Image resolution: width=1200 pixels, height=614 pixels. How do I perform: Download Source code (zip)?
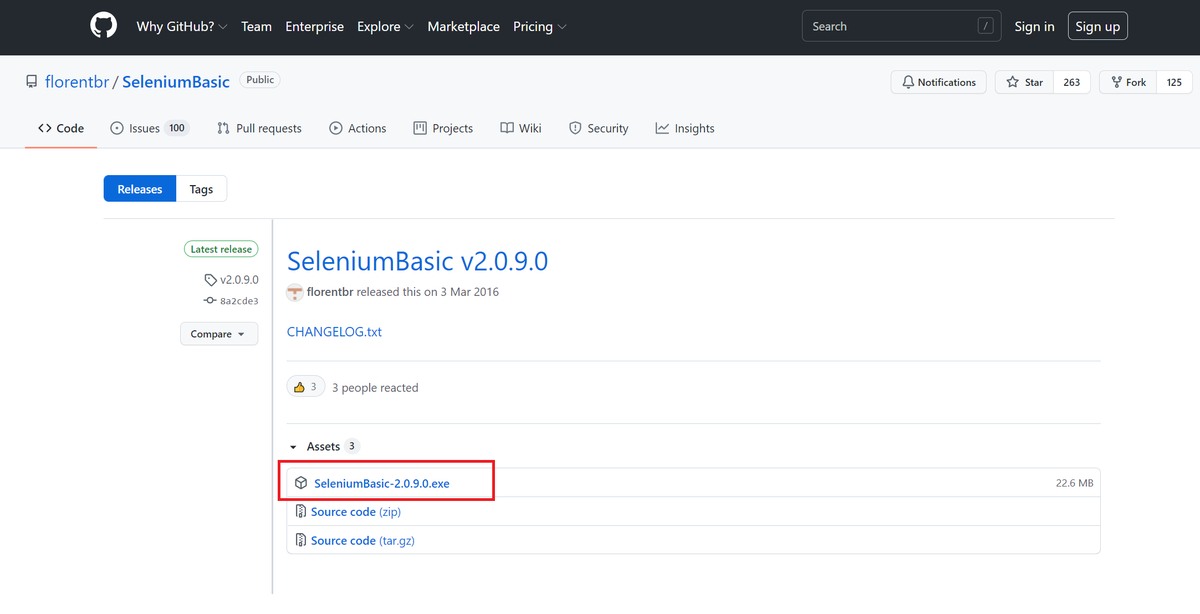click(357, 511)
